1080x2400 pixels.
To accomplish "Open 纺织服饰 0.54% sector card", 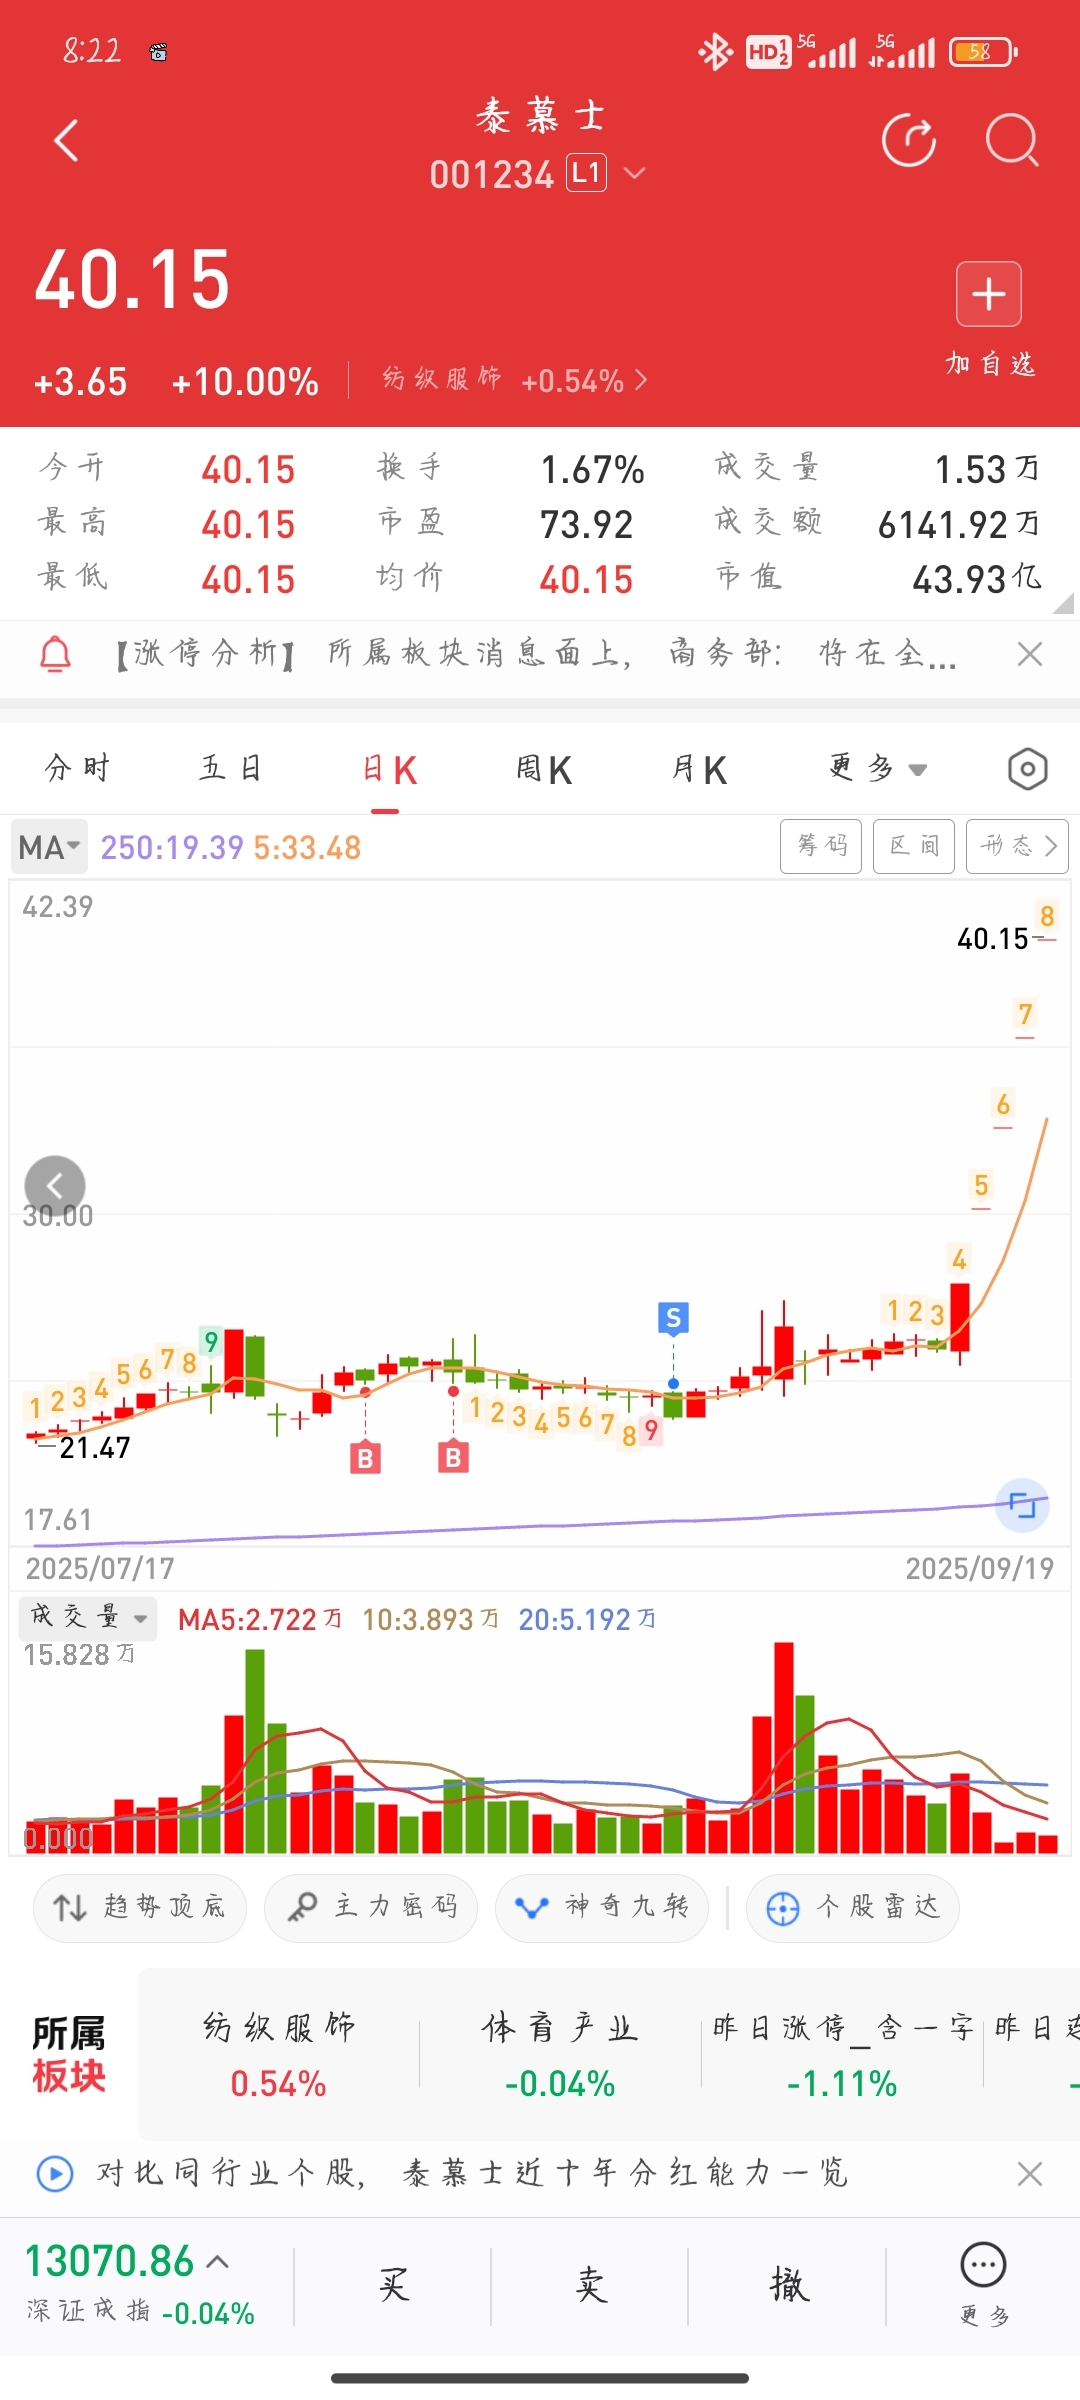I will [279, 2056].
